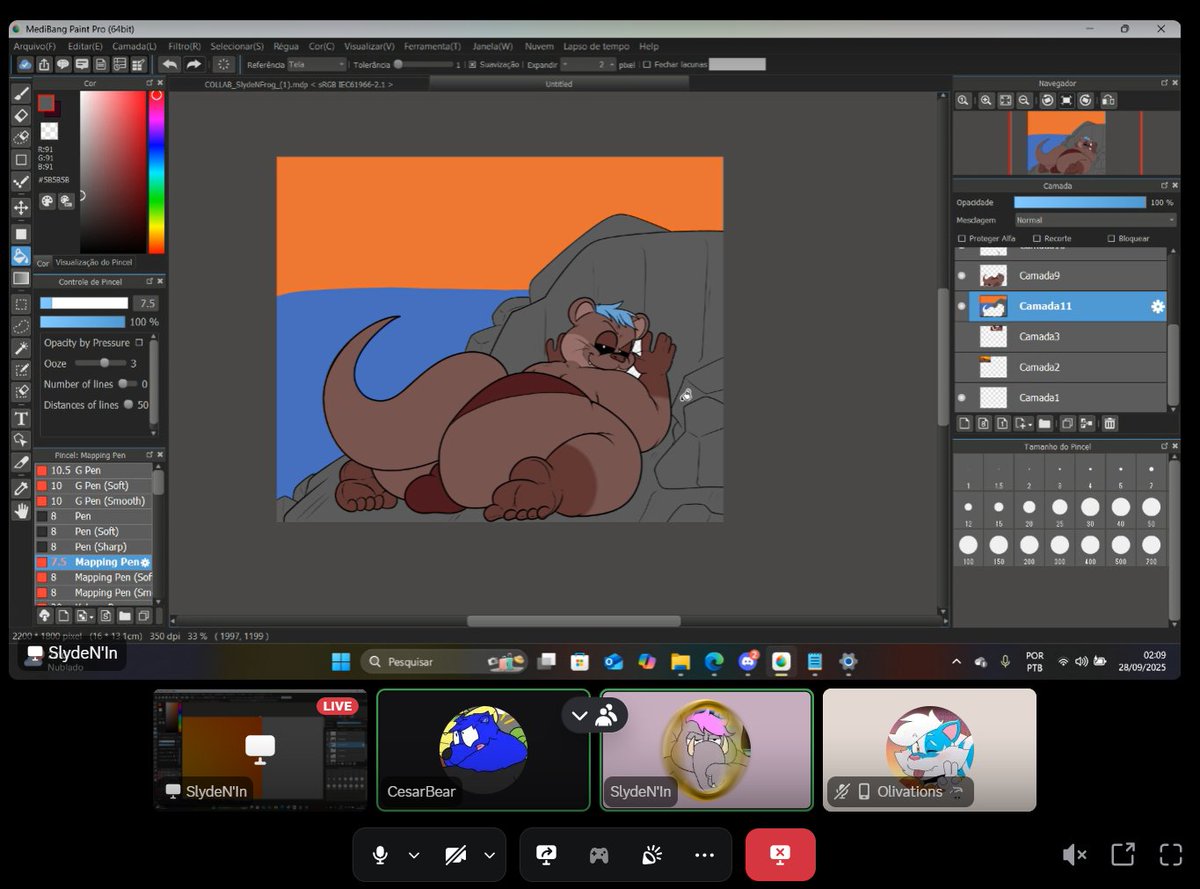This screenshot has width=1200, height=889.
Task: Open Camada11 layer settings gear
Action: click(1157, 307)
